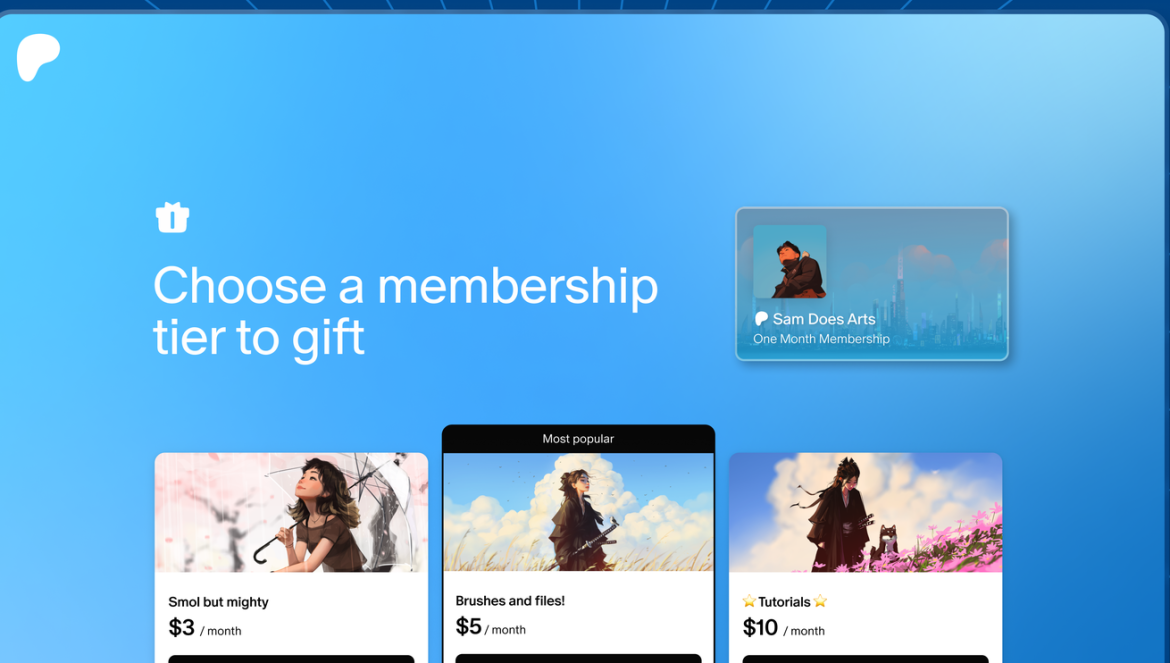Click the Most popular banner
Viewport: 1170px width, 663px height.
(578, 439)
